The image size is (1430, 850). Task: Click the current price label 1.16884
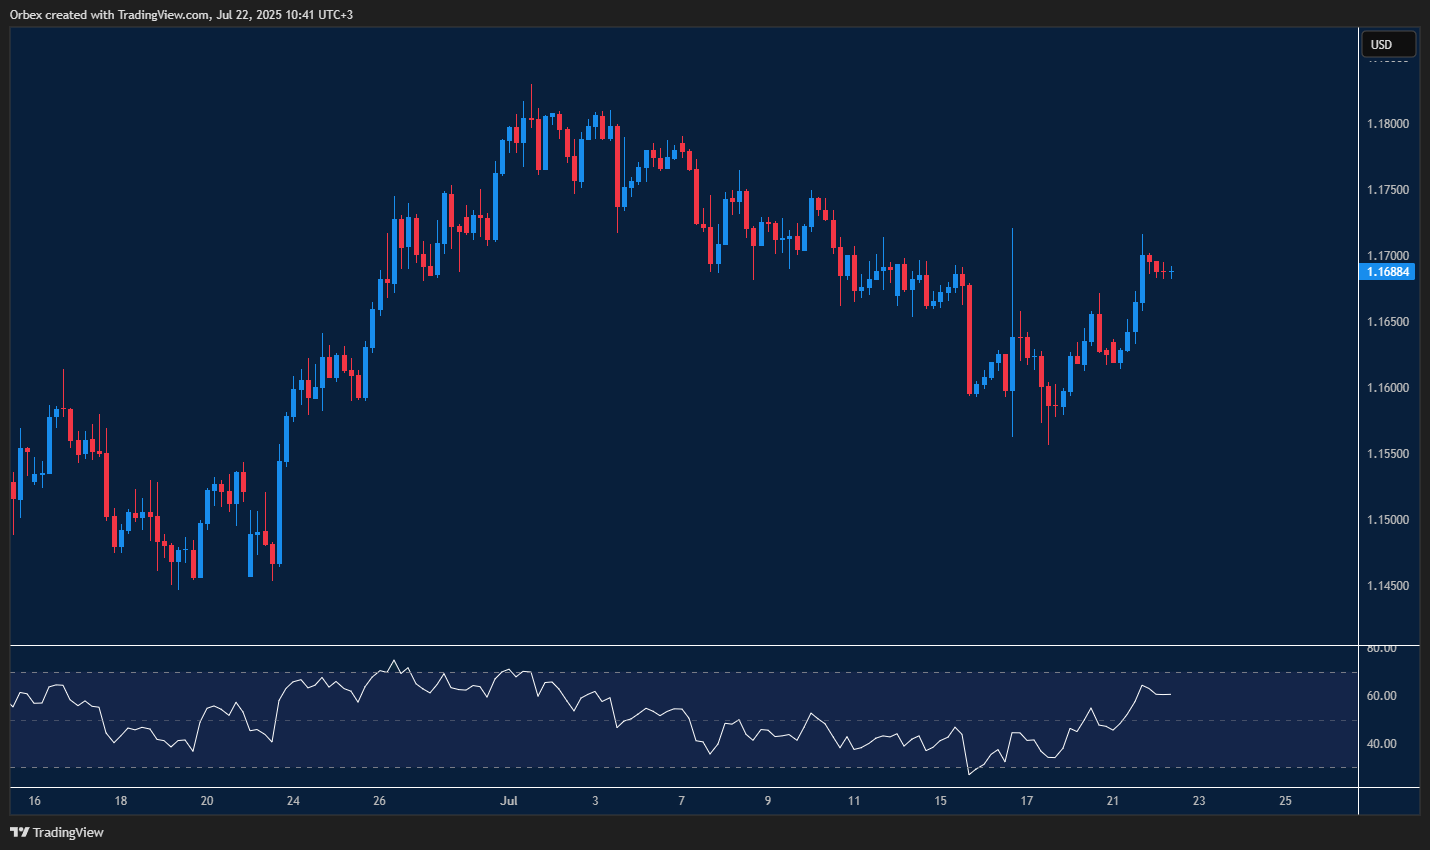(x=1388, y=272)
